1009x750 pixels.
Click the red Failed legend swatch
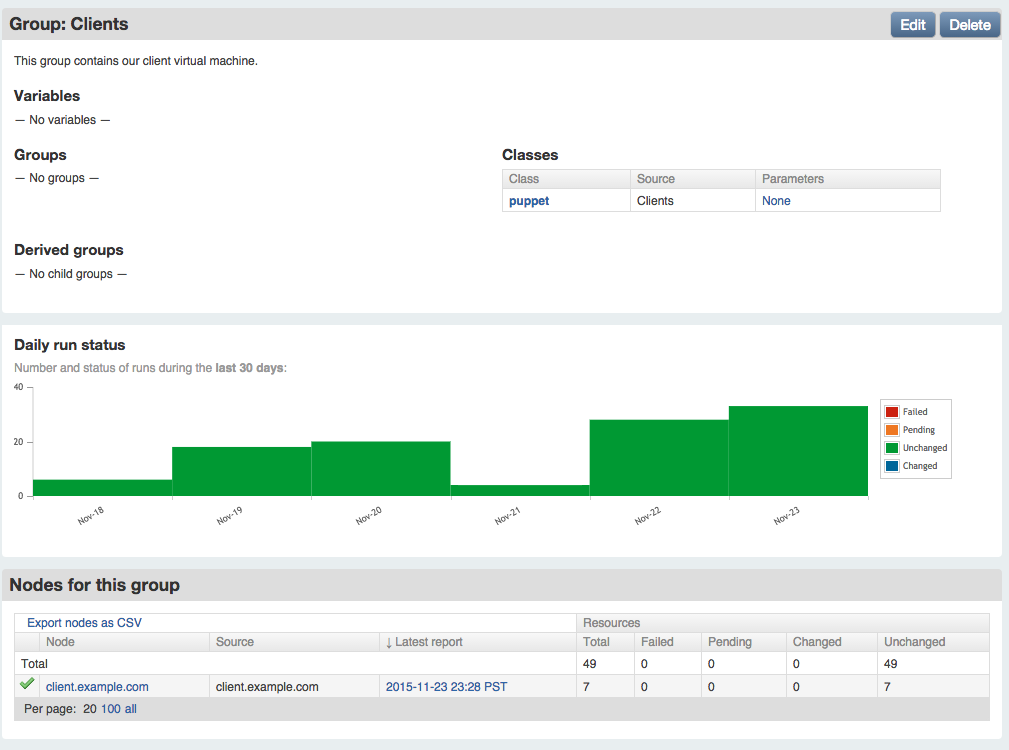click(892, 412)
